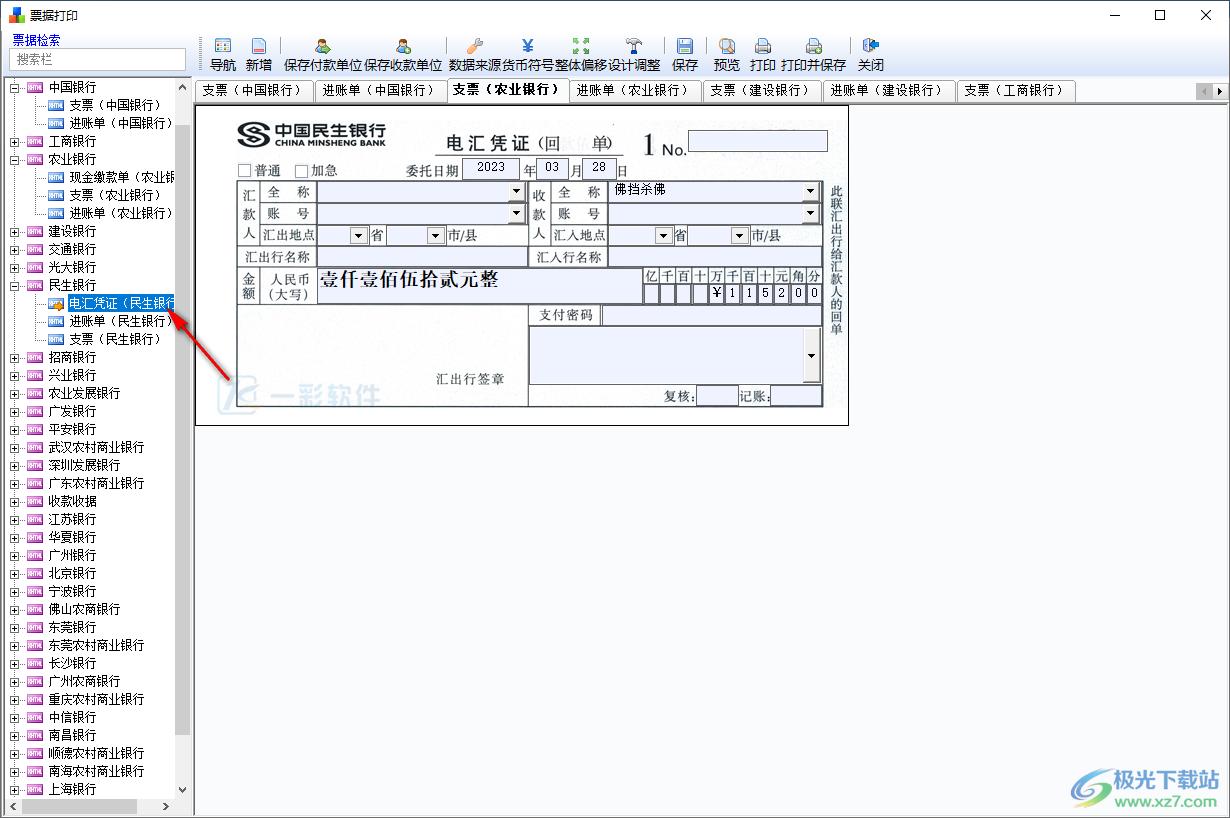Click the 票据检索 link label
1230x818 pixels.
click(x=36, y=40)
